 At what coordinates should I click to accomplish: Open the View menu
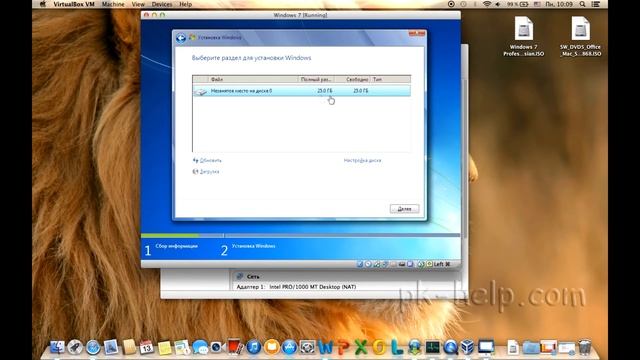tap(138, 4)
